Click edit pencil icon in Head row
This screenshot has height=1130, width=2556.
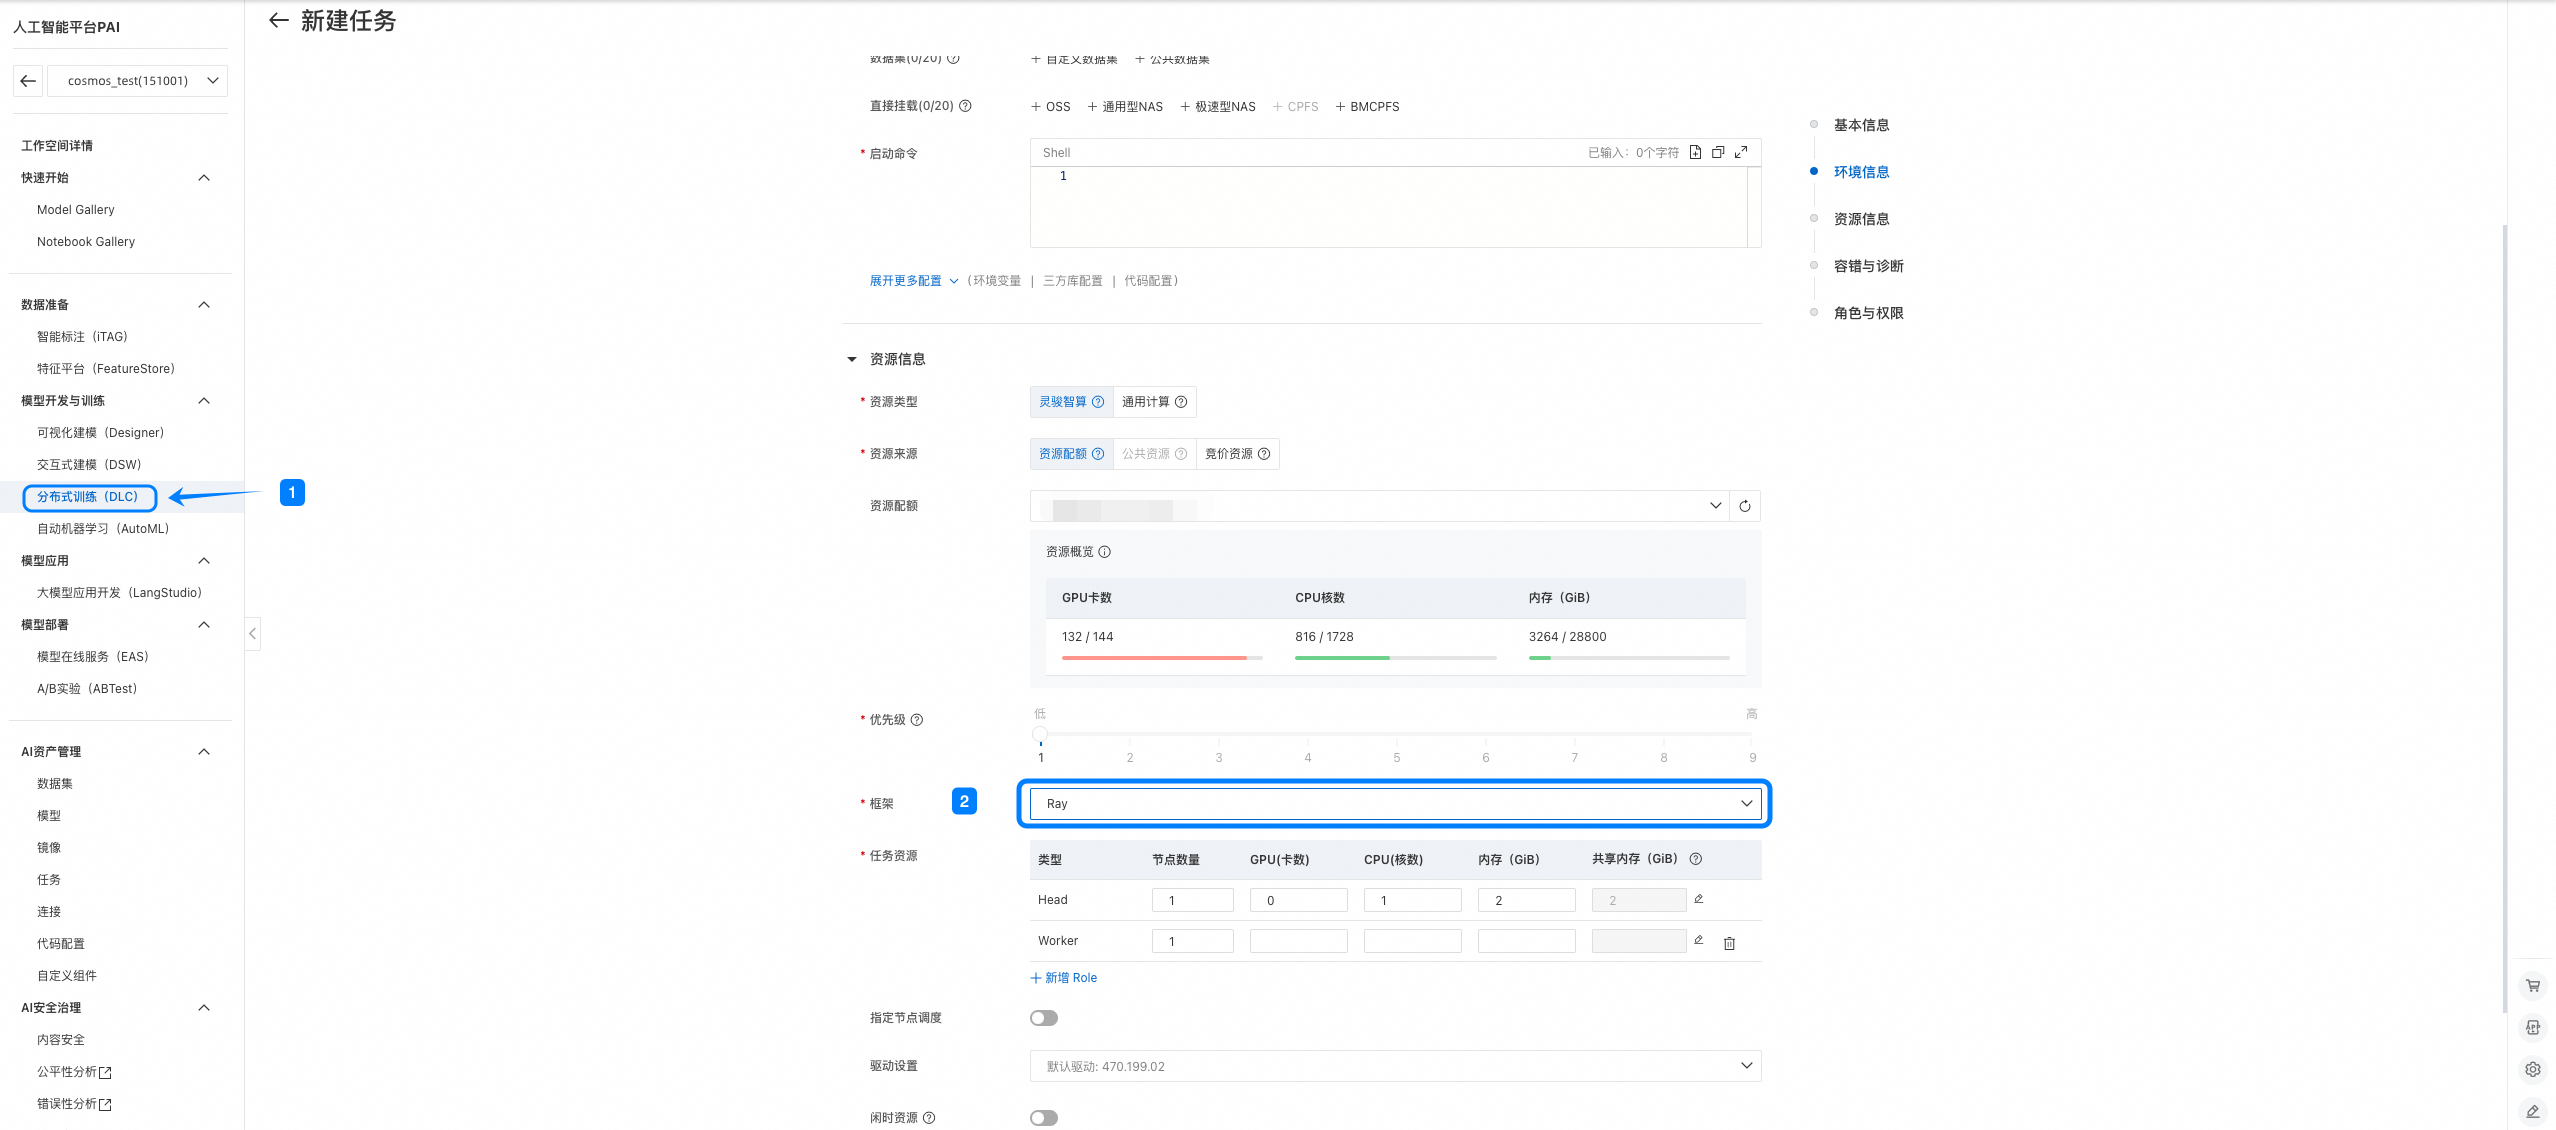pos(1698,899)
